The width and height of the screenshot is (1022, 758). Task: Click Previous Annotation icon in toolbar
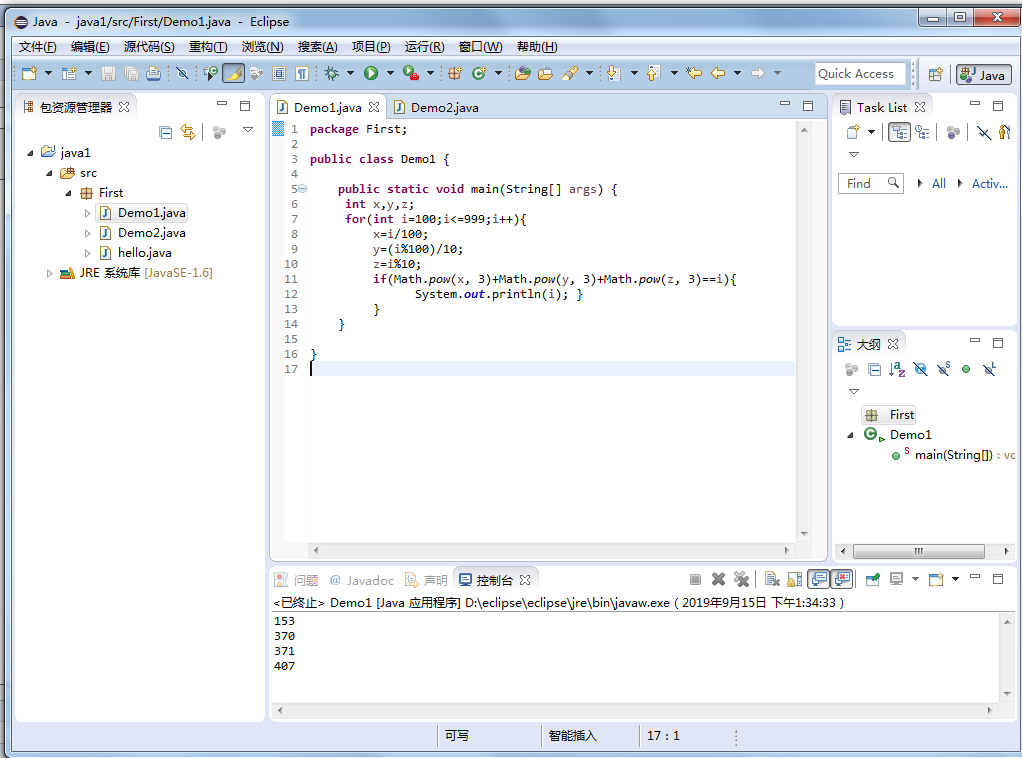point(654,73)
